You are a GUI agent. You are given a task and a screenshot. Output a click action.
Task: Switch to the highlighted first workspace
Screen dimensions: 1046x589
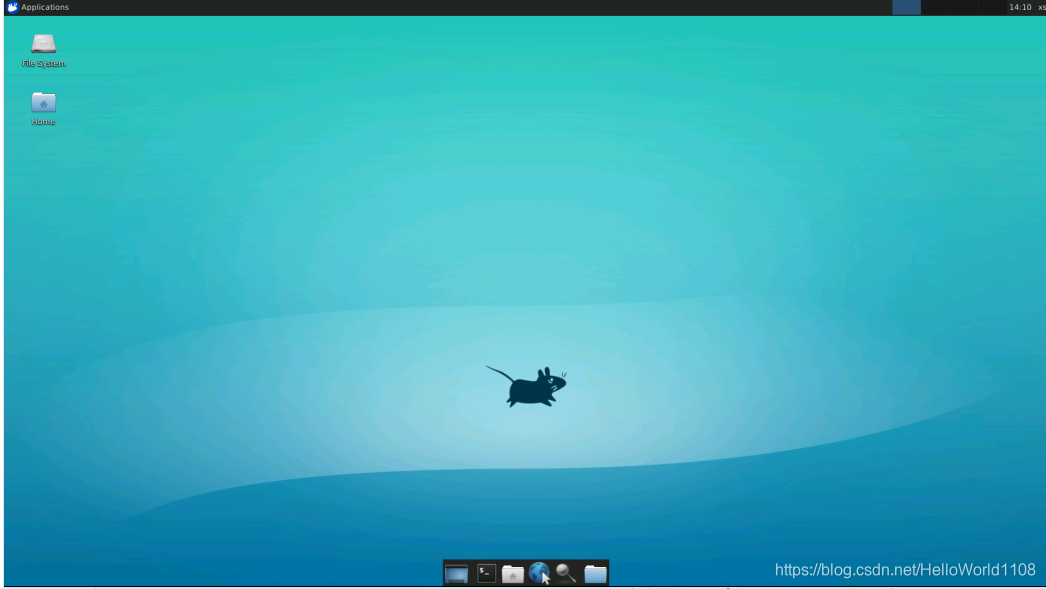[907, 7]
